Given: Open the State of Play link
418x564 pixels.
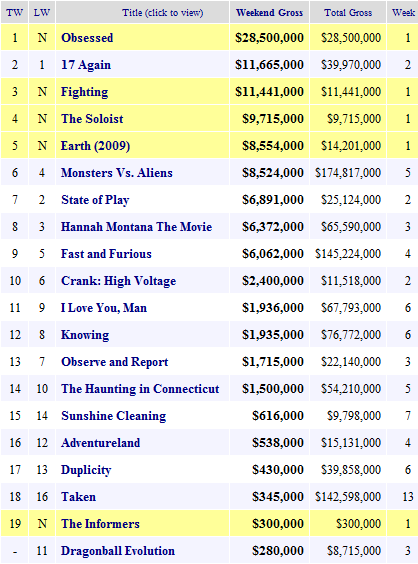Looking at the screenshot, I should click(x=95, y=200).
